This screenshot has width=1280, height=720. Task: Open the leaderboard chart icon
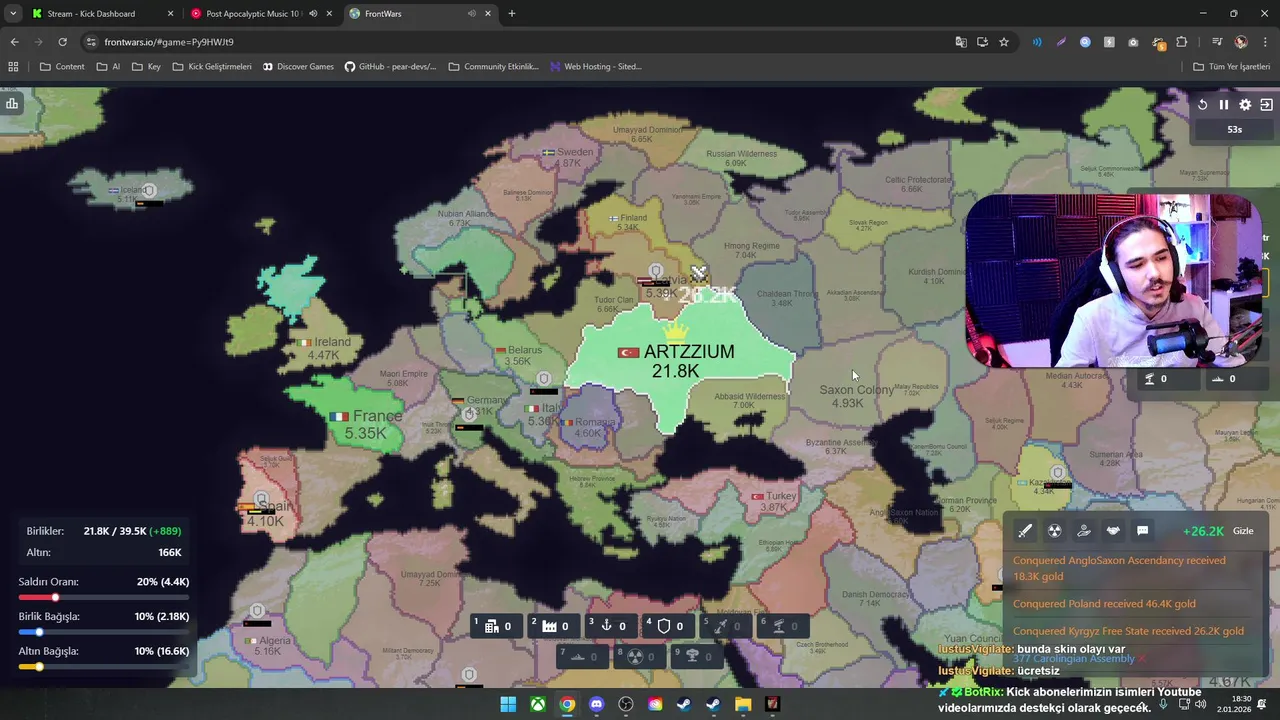[12, 103]
